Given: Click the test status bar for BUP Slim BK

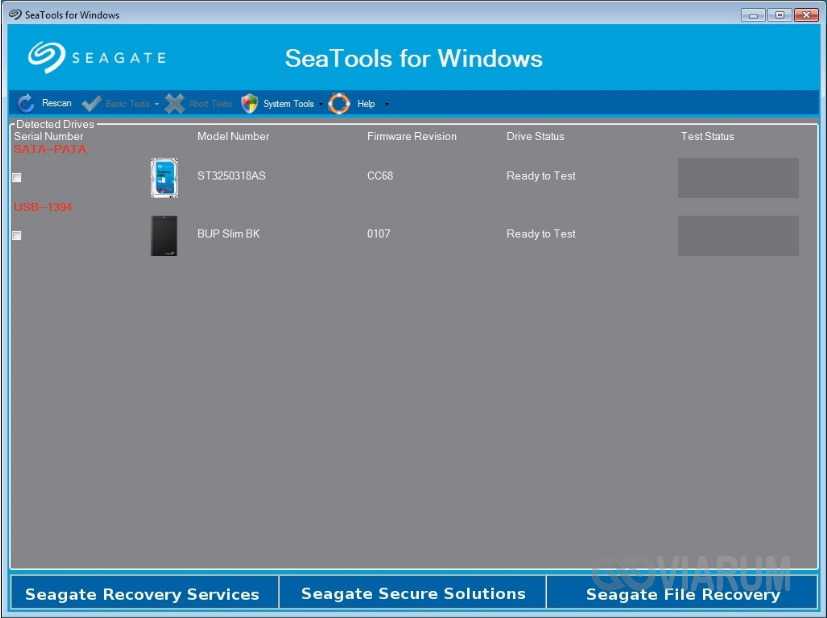Looking at the screenshot, I should 738,236.
